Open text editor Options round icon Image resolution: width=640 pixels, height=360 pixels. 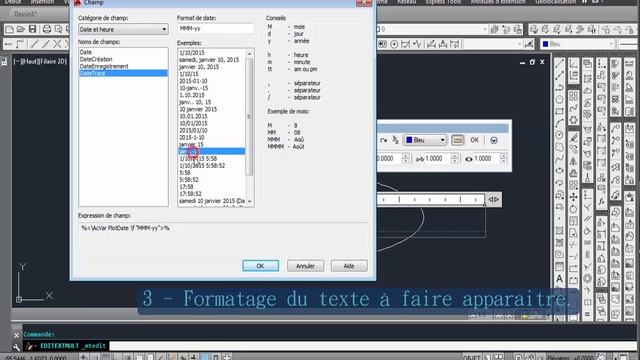tap(494, 140)
